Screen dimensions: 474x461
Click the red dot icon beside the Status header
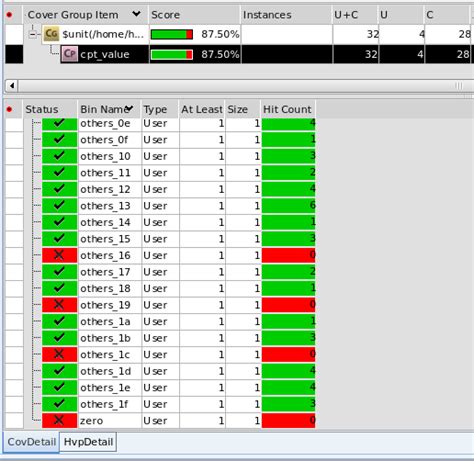9,109
